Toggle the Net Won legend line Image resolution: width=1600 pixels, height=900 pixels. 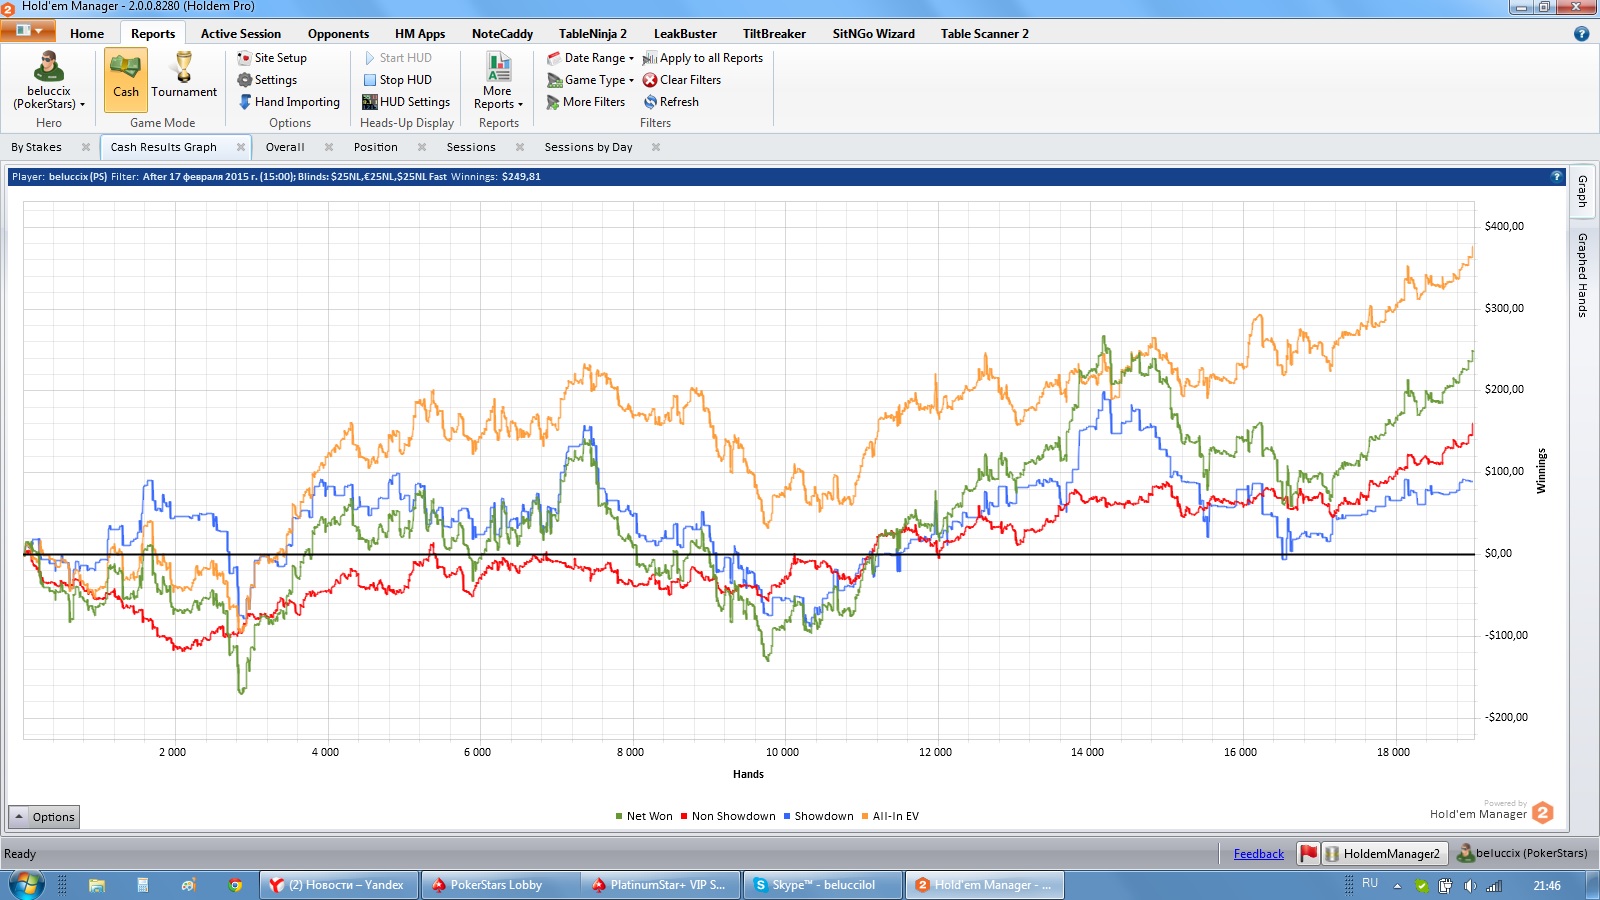[644, 816]
